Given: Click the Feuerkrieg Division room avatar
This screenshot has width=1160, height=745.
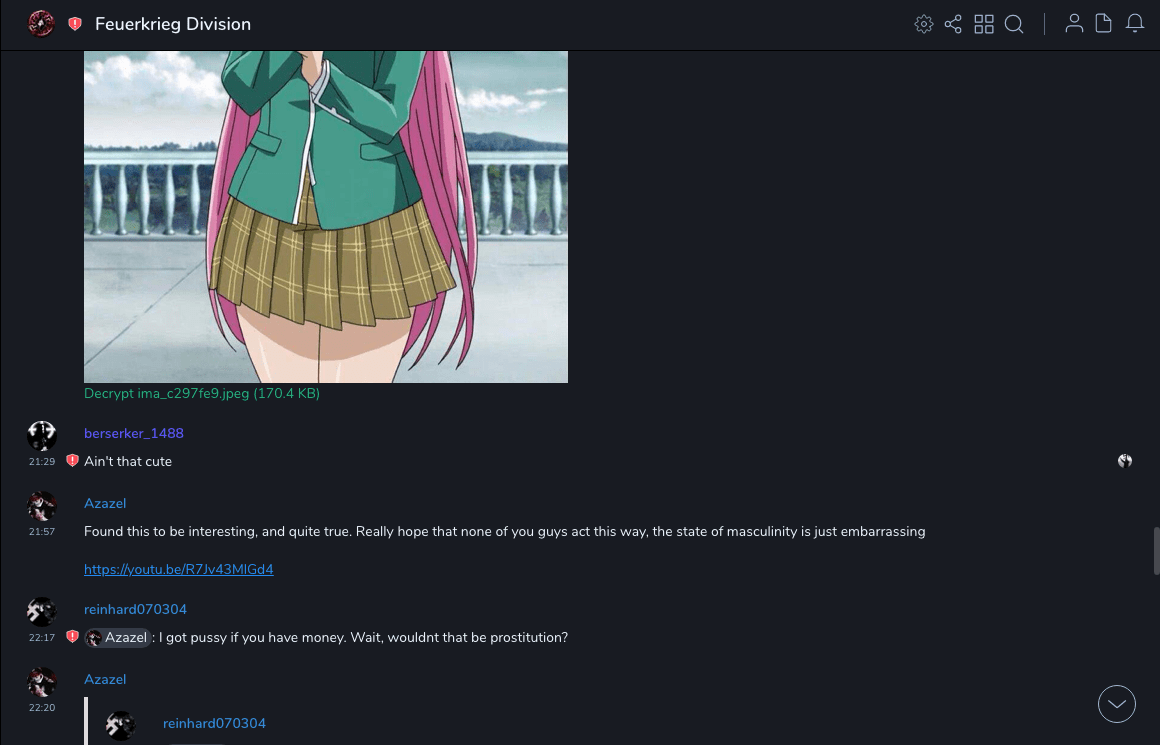Looking at the screenshot, I should 41,24.
